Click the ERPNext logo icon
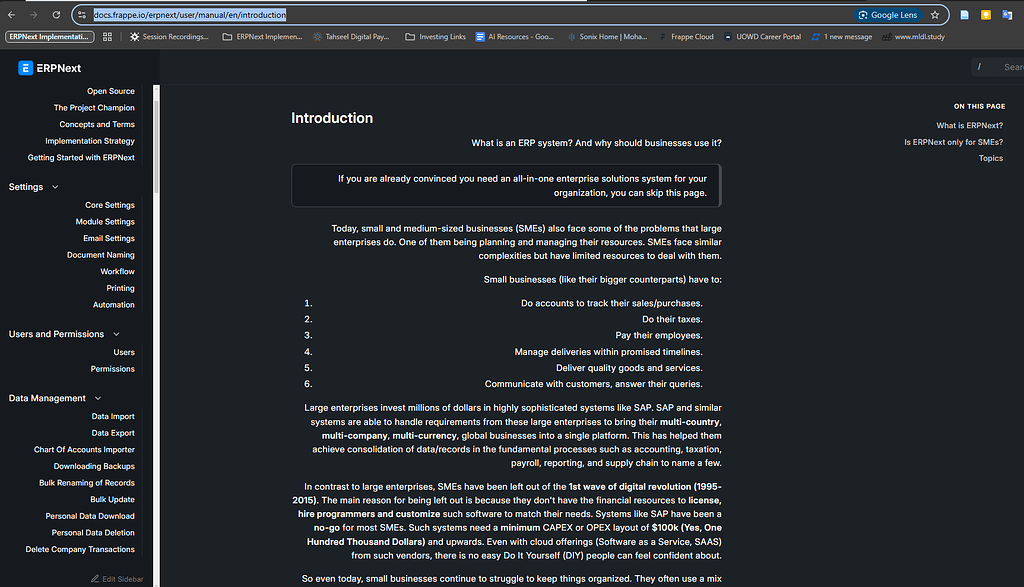 click(x=26, y=68)
